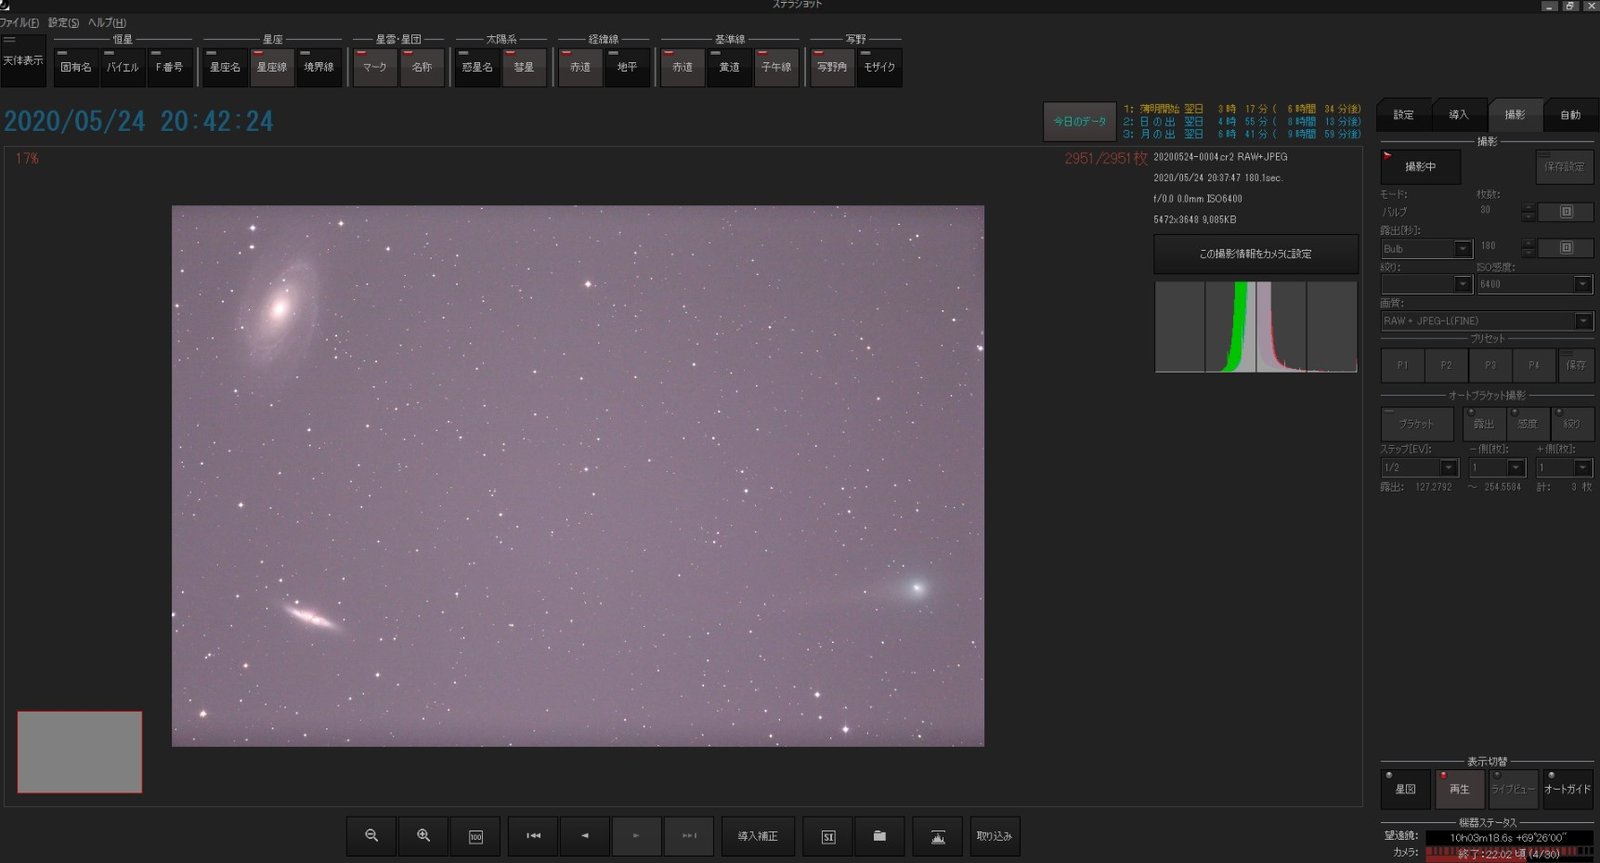Set the image view to 100% scale
1600x863 pixels.
tap(476, 836)
